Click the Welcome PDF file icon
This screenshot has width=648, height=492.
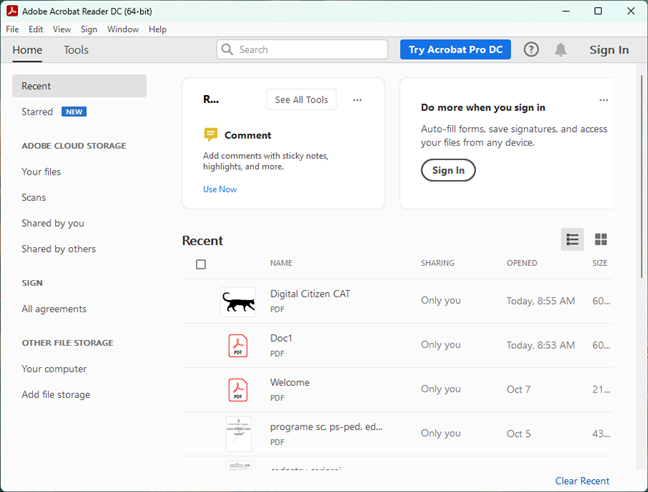pyautogui.click(x=238, y=390)
